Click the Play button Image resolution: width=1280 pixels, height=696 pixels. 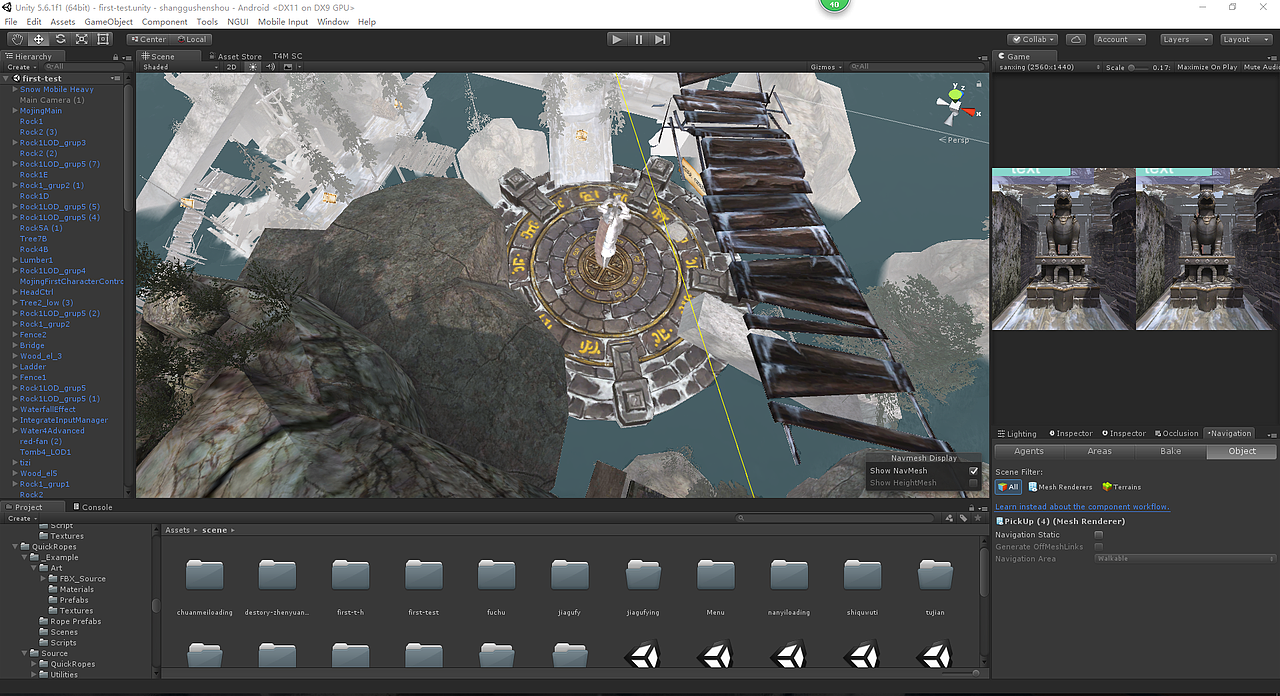click(x=617, y=39)
